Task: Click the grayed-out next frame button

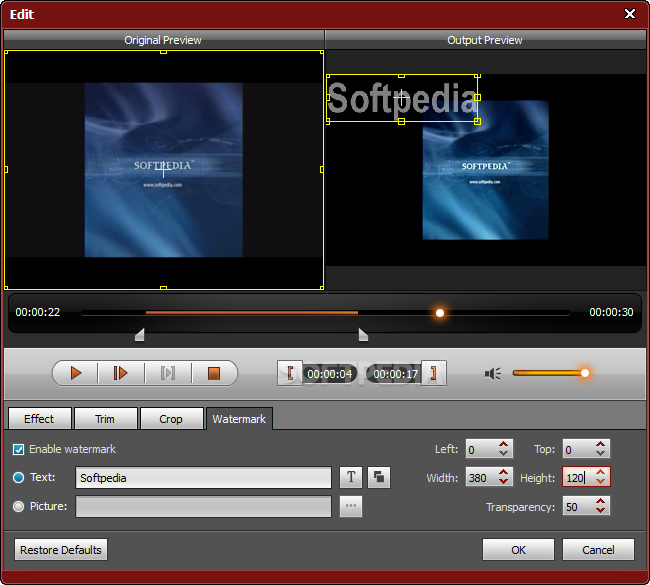Action: (168, 373)
